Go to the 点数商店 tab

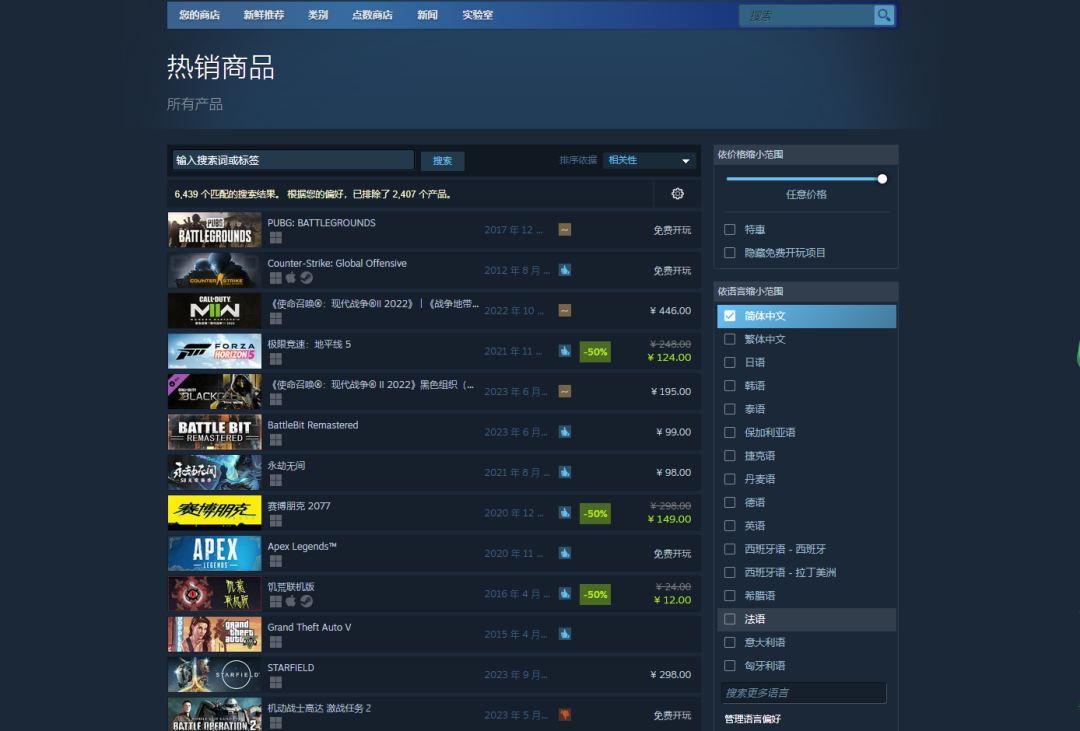[x=372, y=15]
